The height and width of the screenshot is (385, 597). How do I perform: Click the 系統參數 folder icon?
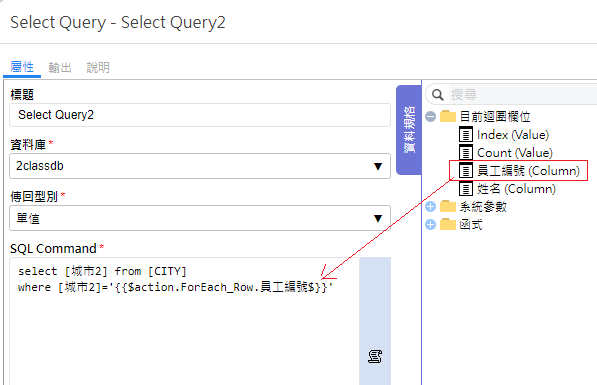point(448,206)
